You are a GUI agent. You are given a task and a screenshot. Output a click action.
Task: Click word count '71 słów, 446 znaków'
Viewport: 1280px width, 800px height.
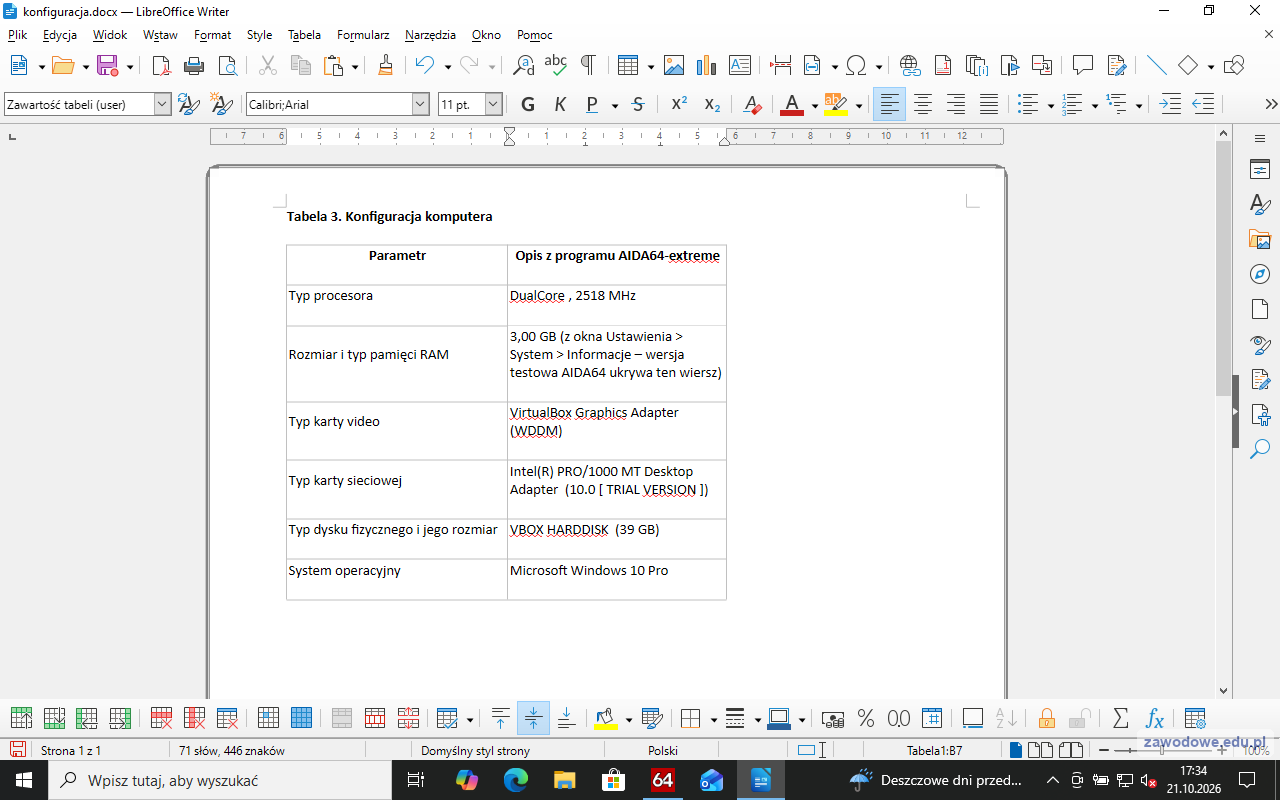(x=232, y=750)
